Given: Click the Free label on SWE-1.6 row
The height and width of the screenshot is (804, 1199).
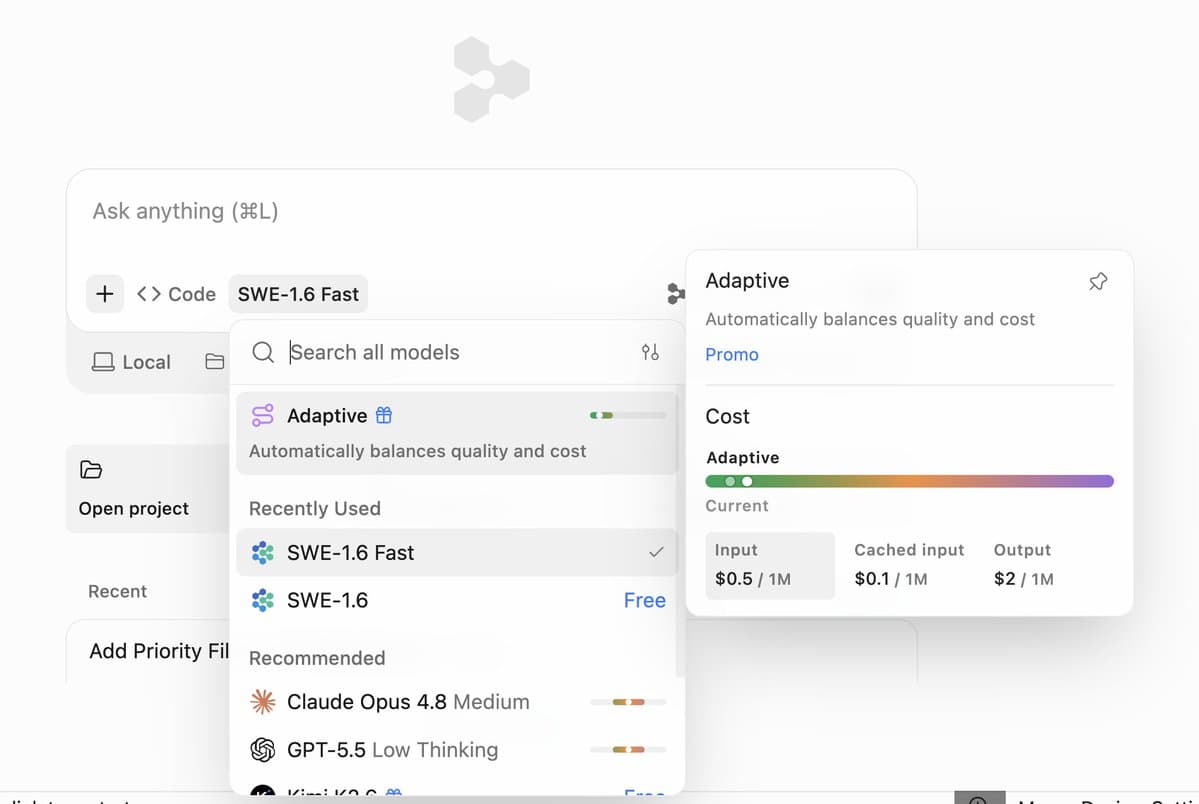Looking at the screenshot, I should 645,601.
